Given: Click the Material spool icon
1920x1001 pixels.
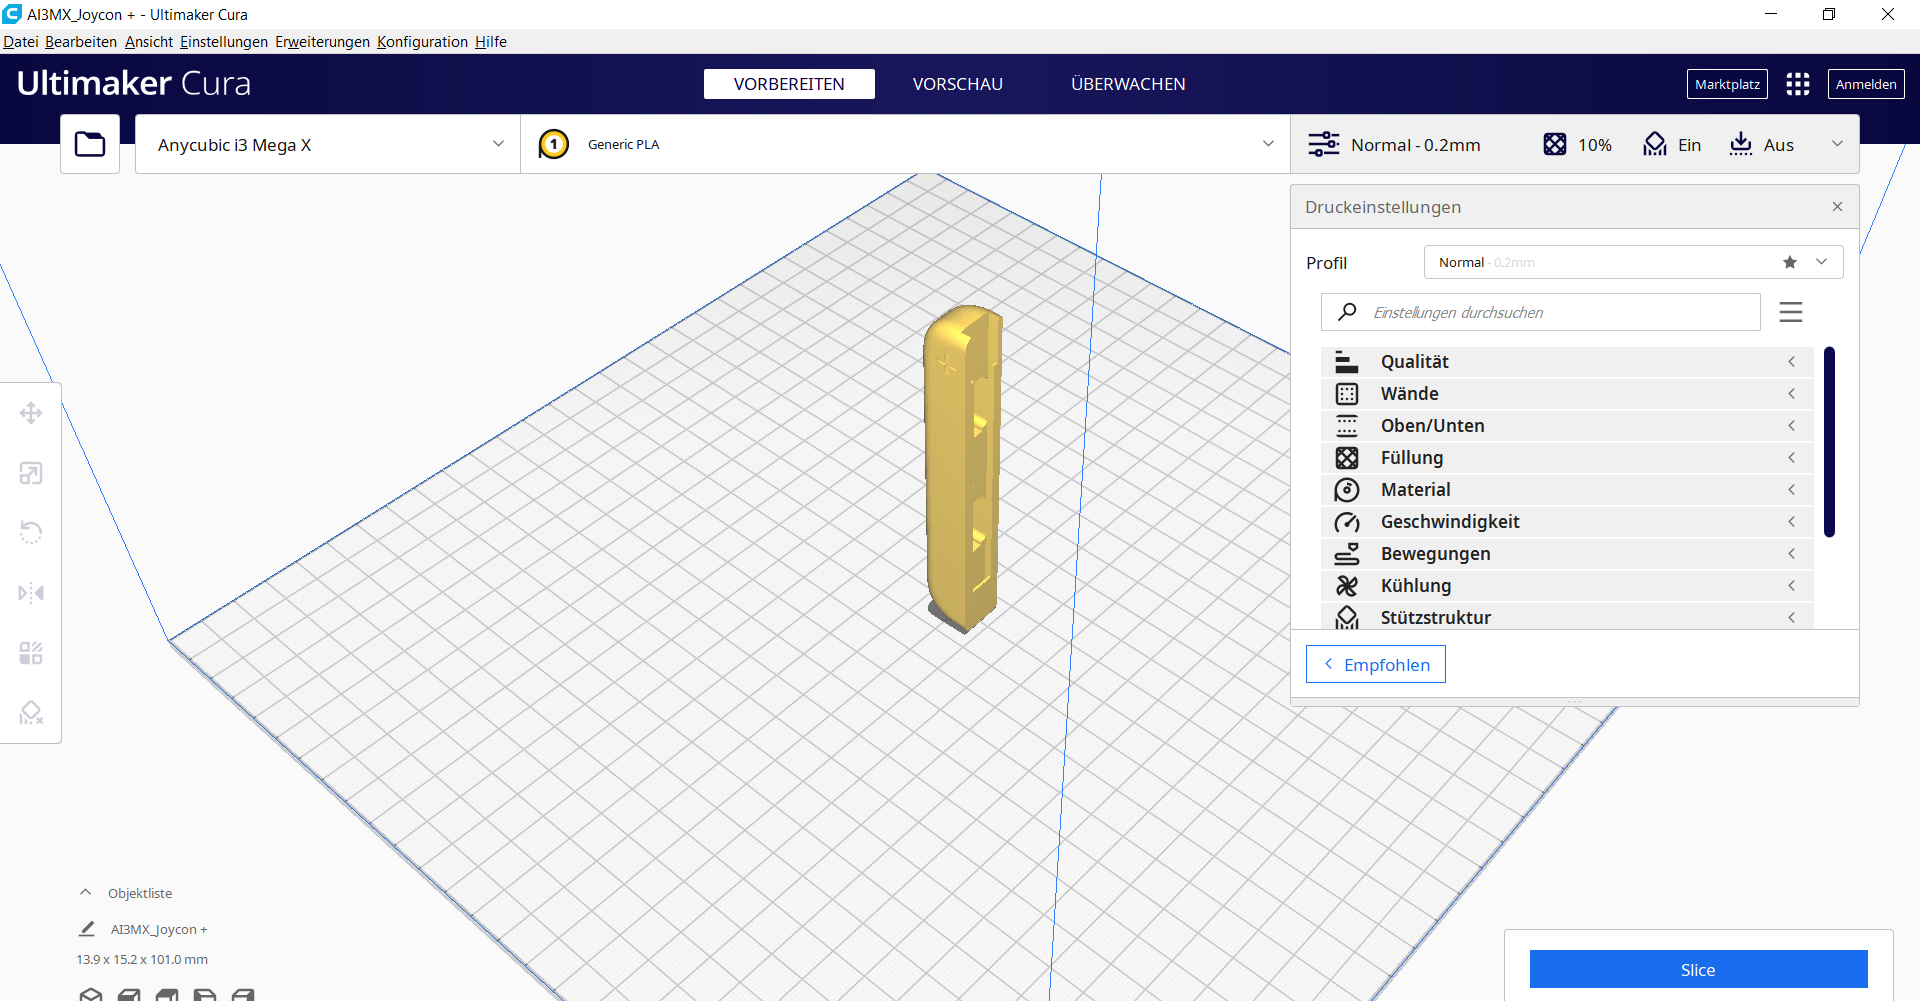Looking at the screenshot, I should (x=1347, y=490).
